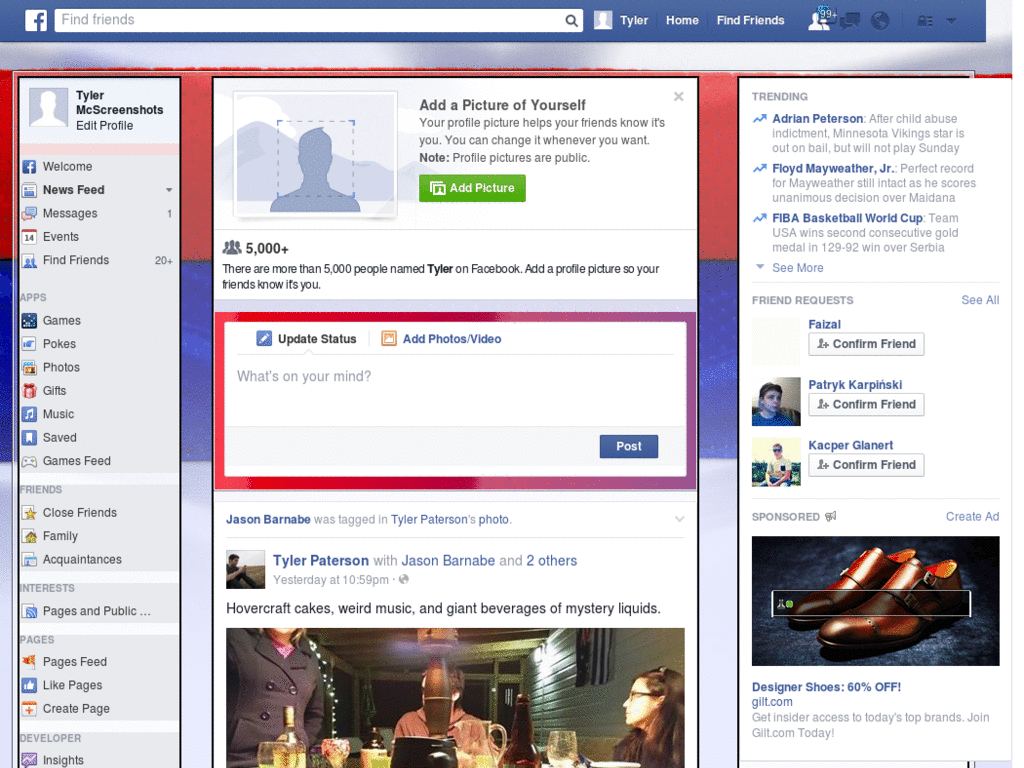The width and height of the screenshot is (1024, 768).
Task: Focus the Find friends search field
Action: [310, 20]
